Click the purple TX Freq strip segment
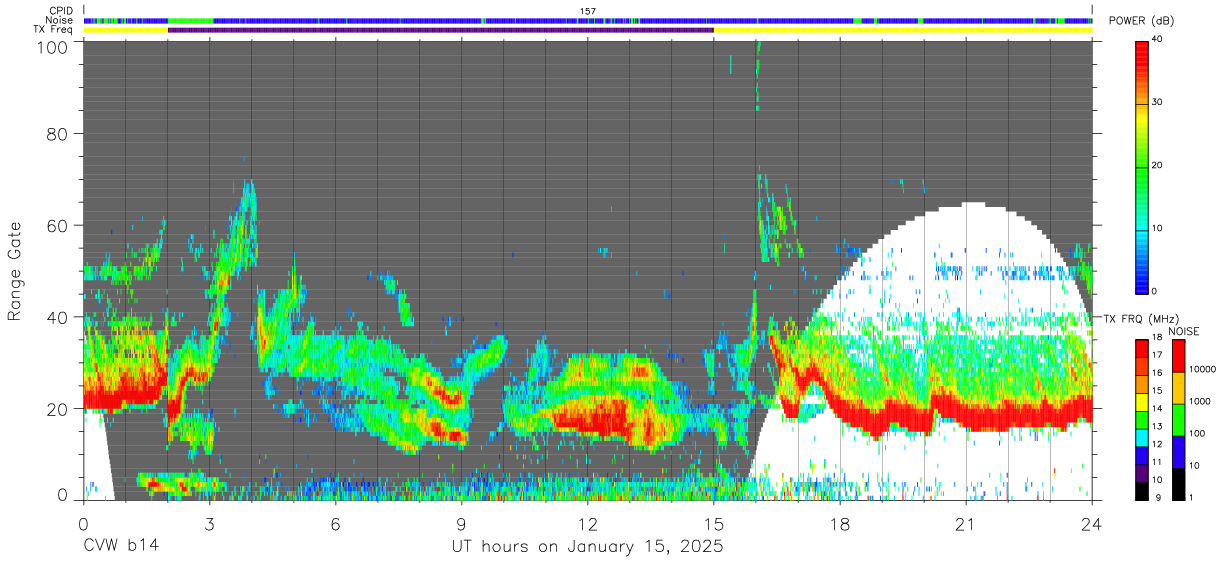The height and width of the screenshot is (567, 1228). pos(441,30)
